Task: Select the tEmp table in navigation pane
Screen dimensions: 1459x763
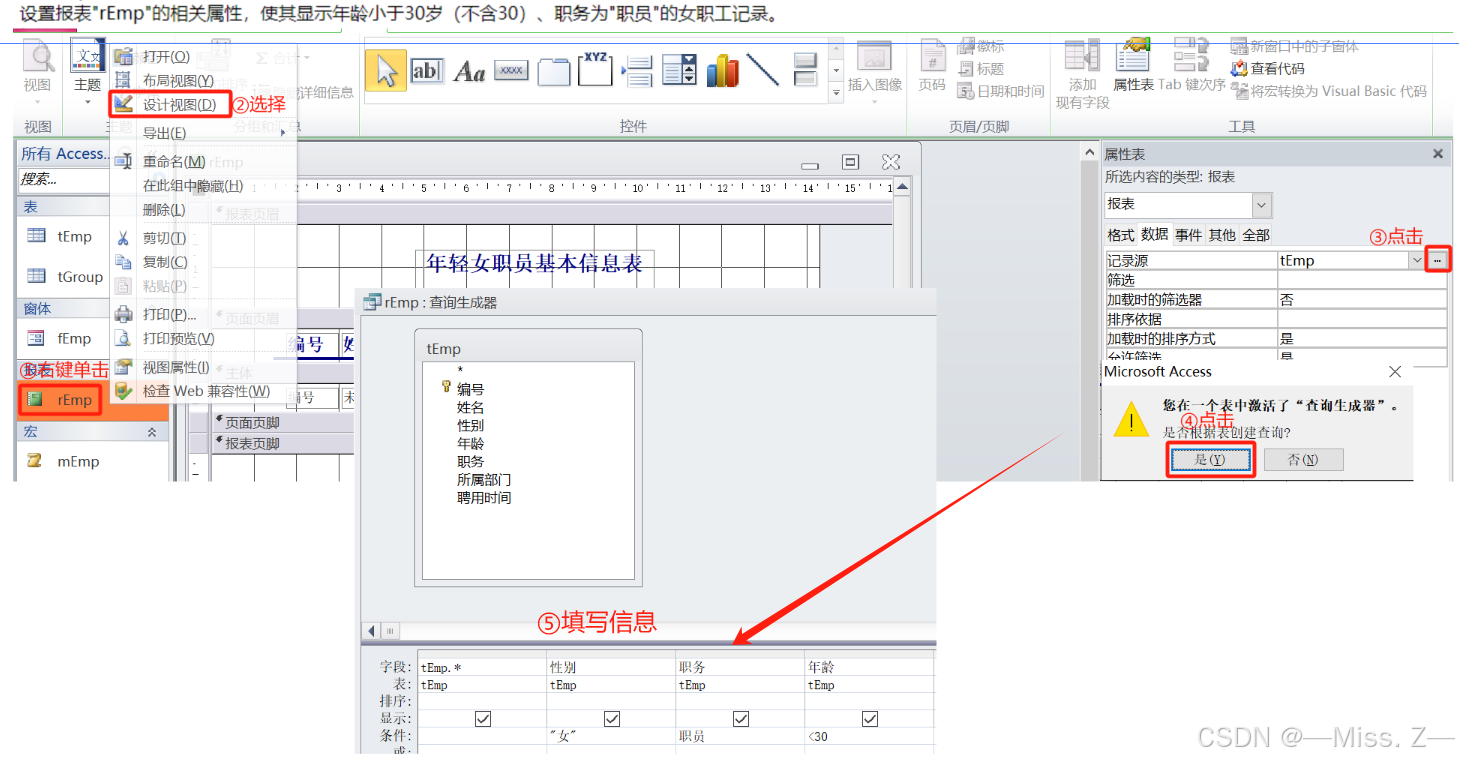Action: coord(60,236)
